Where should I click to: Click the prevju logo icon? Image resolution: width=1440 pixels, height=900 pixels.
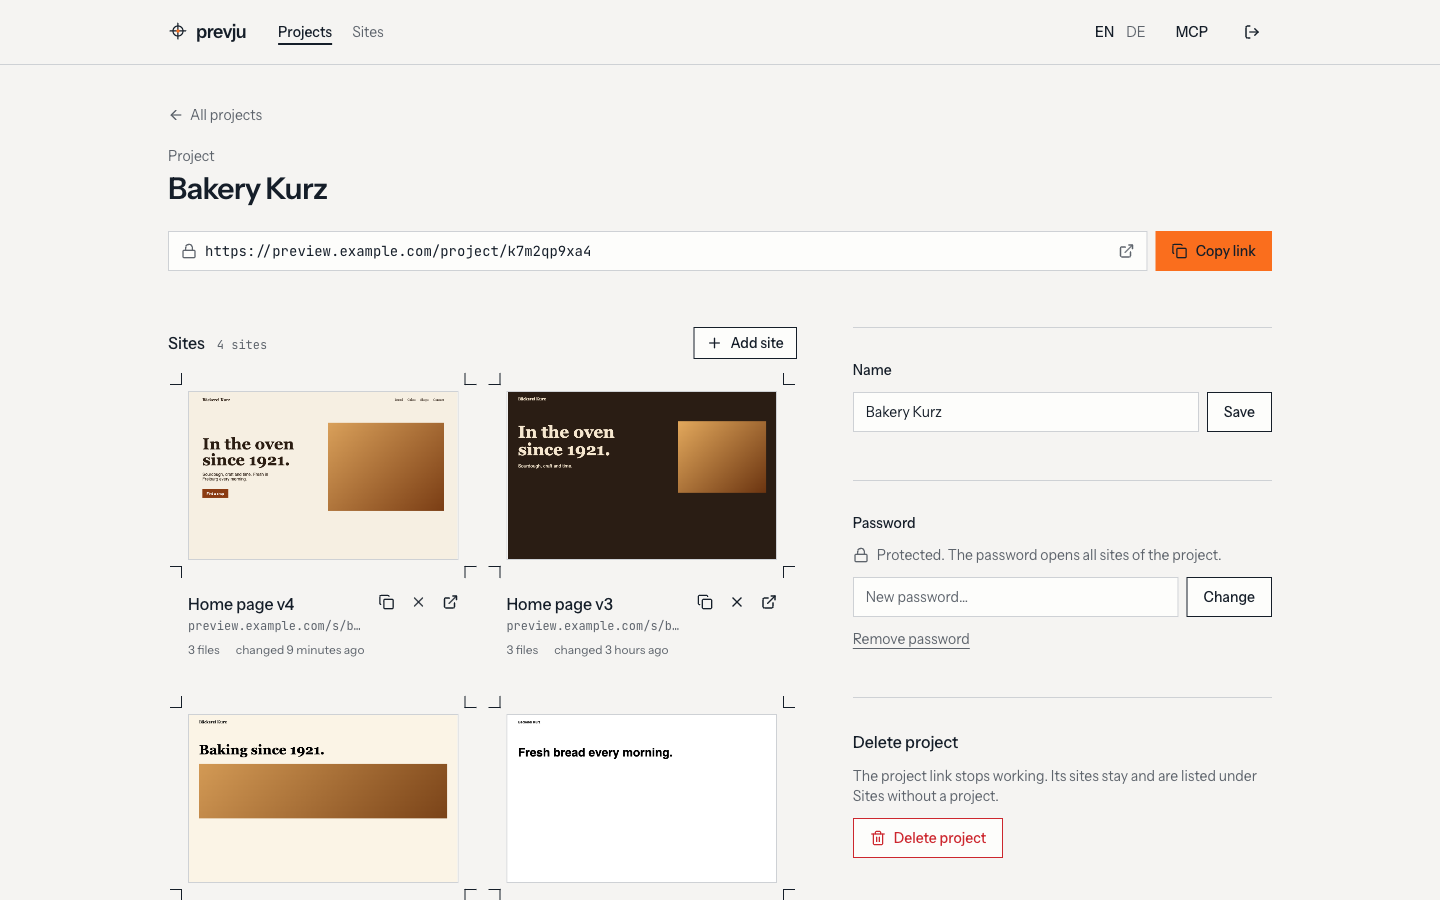tap(178, 31)
